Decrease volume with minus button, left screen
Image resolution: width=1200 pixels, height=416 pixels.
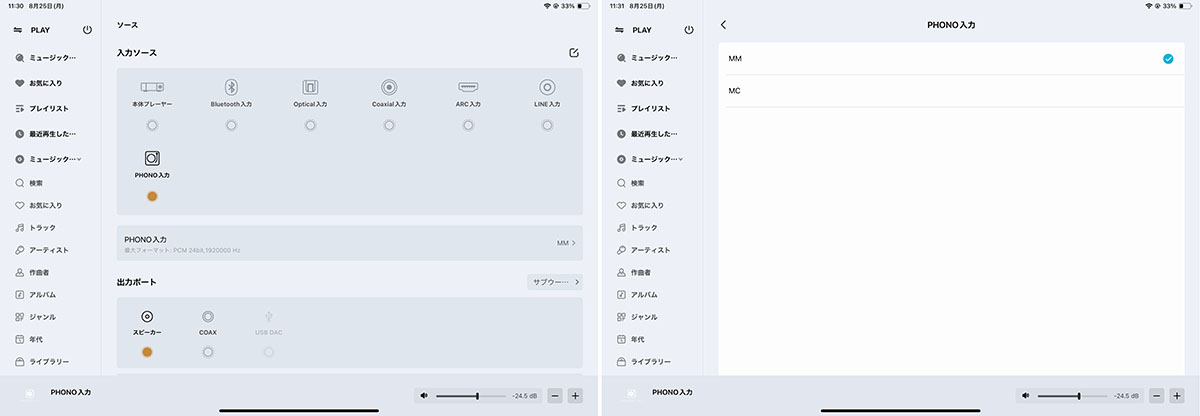point(555,396)
